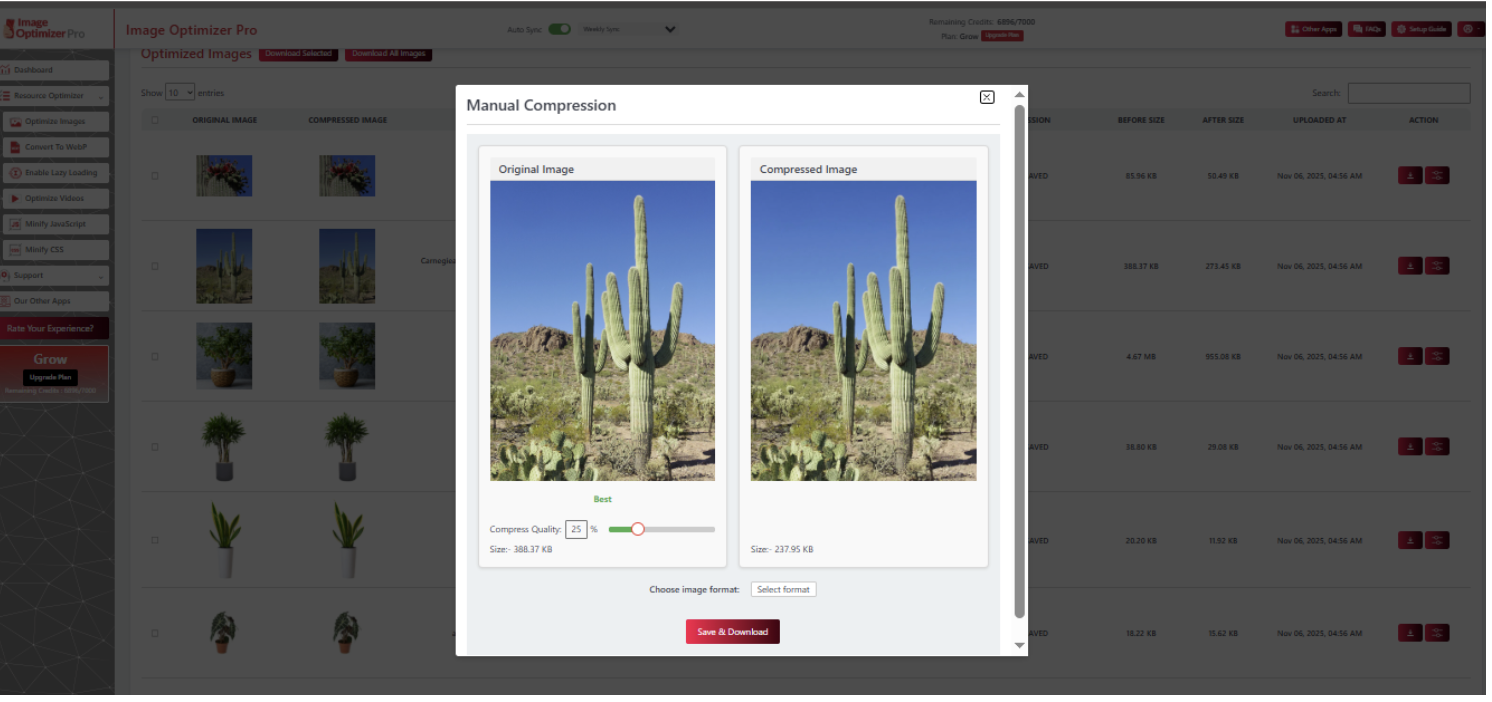Click the Image Optimizer Pro logo
Image resolution: width=1492 pixels, height=702 pixels.
pyautogui.click(x=45, y=29)
